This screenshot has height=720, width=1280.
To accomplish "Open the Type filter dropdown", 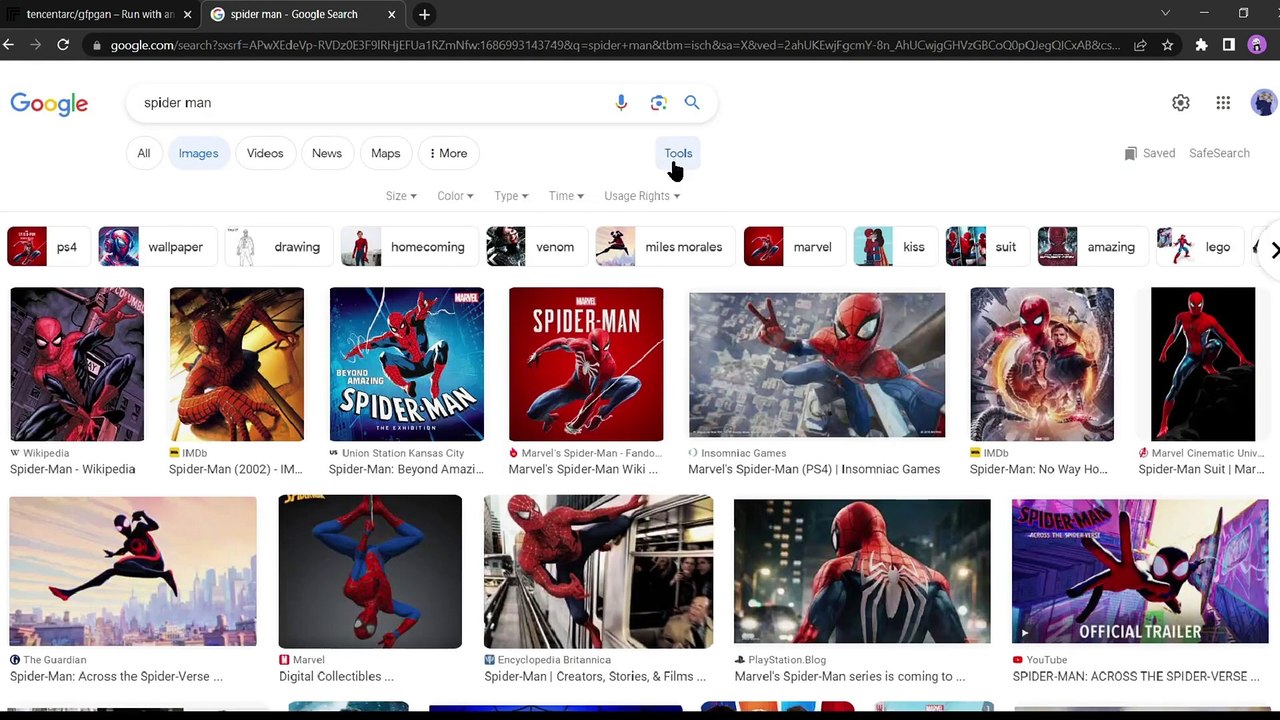I will pyautogui.click(x=511, y=196).
